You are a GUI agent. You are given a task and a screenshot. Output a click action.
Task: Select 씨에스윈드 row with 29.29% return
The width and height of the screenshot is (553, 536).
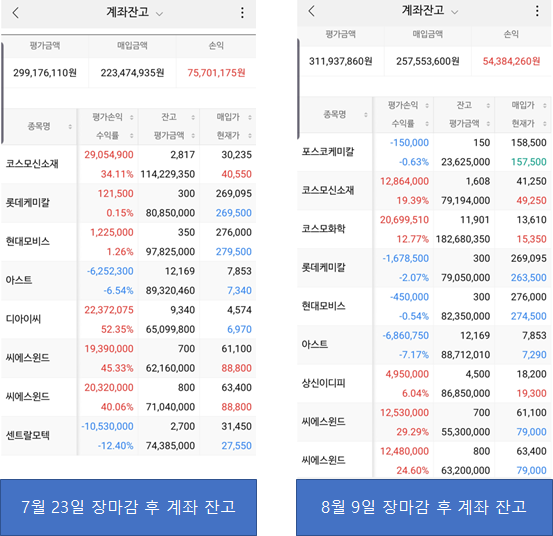coord(424,422)
